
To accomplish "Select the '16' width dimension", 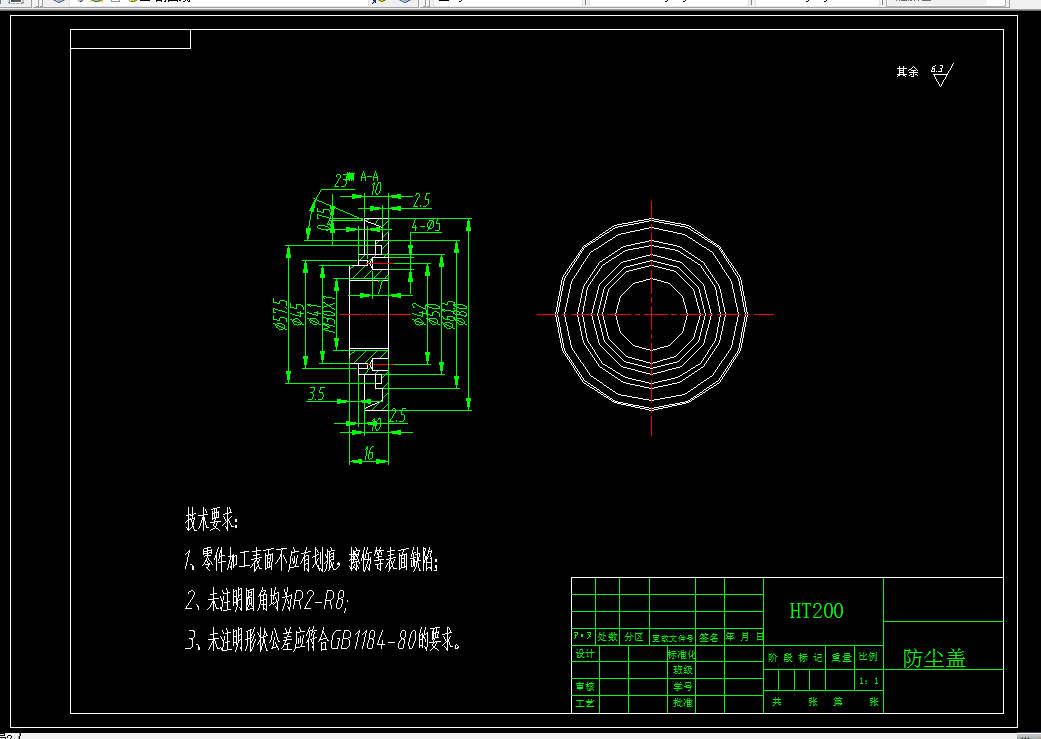I will click(369, 453).
